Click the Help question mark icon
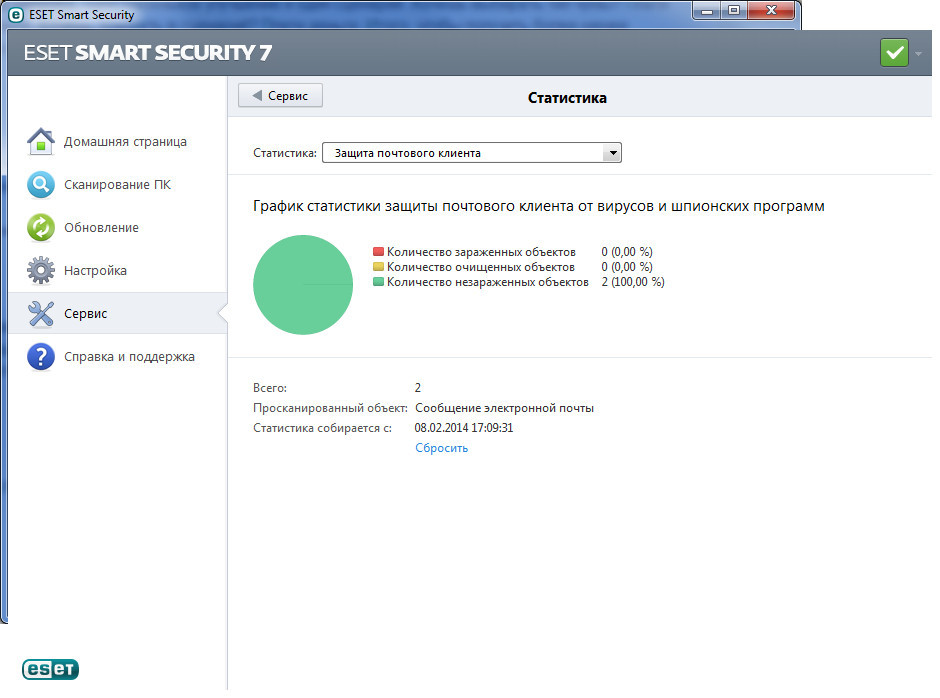 coord(40,357)
